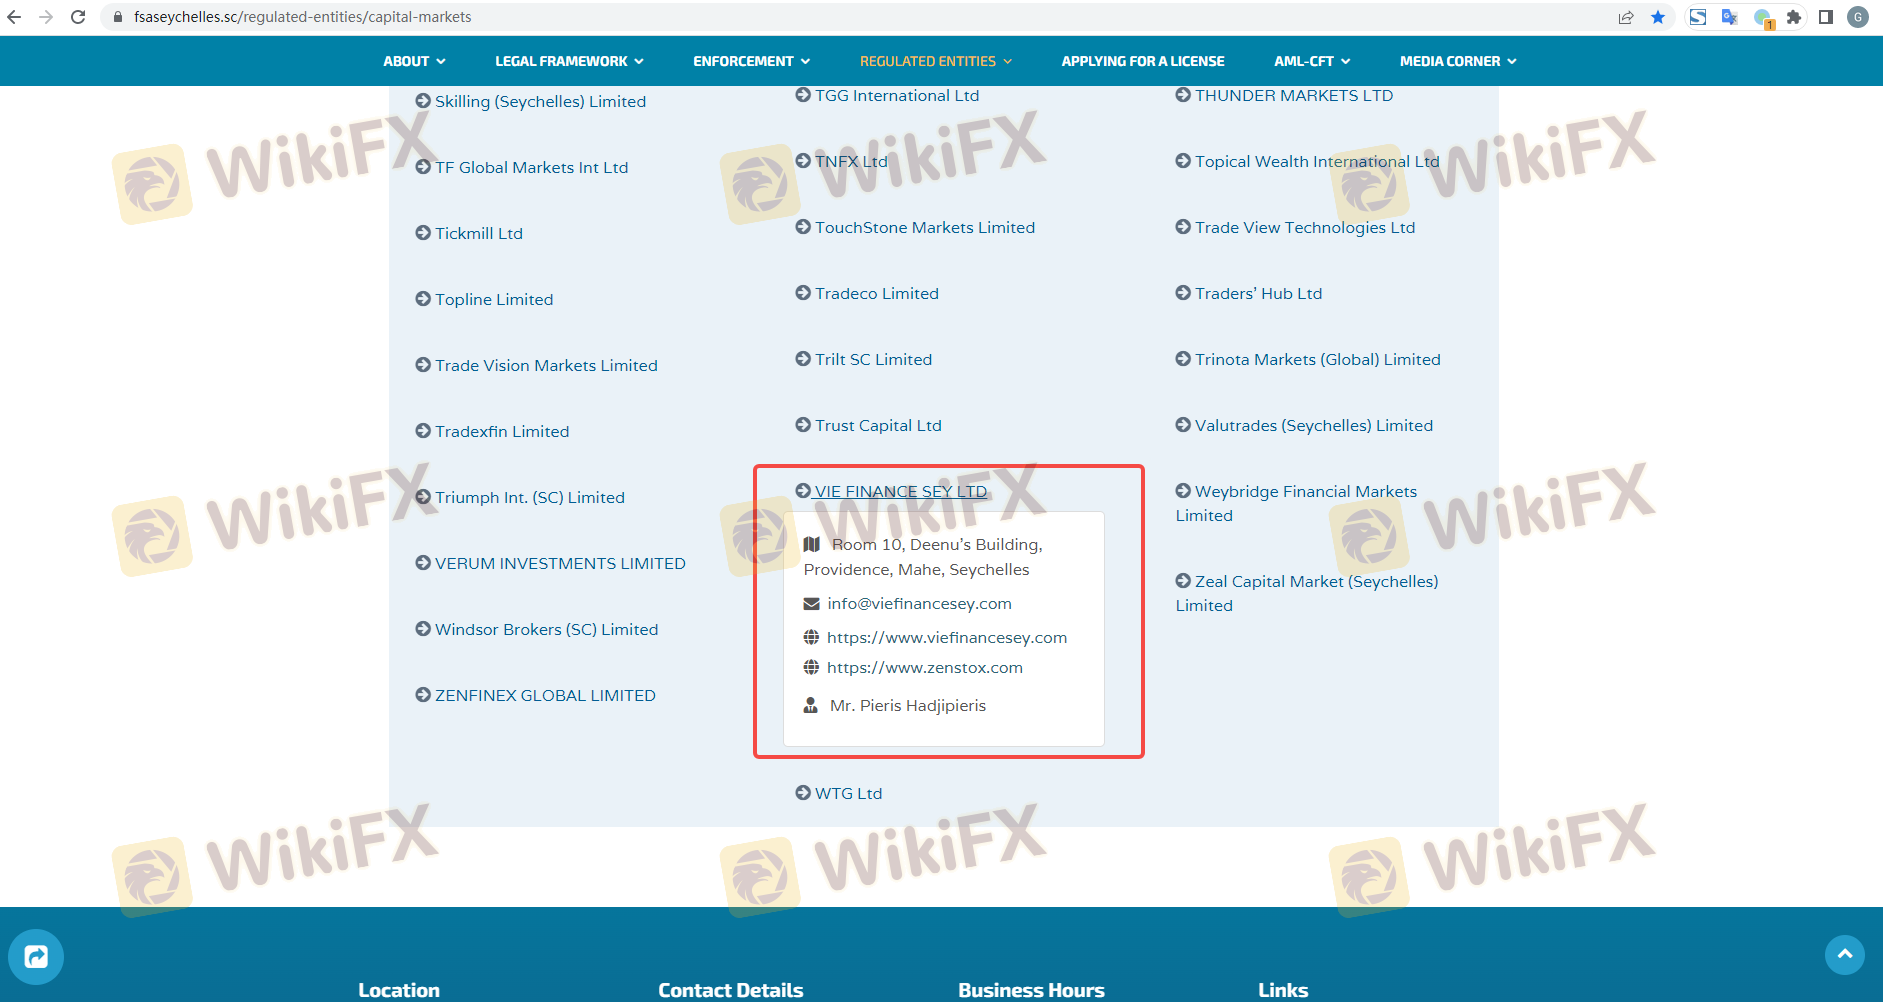Click the envelope icon beside info@viefinancesey.com

pos(812,604)
